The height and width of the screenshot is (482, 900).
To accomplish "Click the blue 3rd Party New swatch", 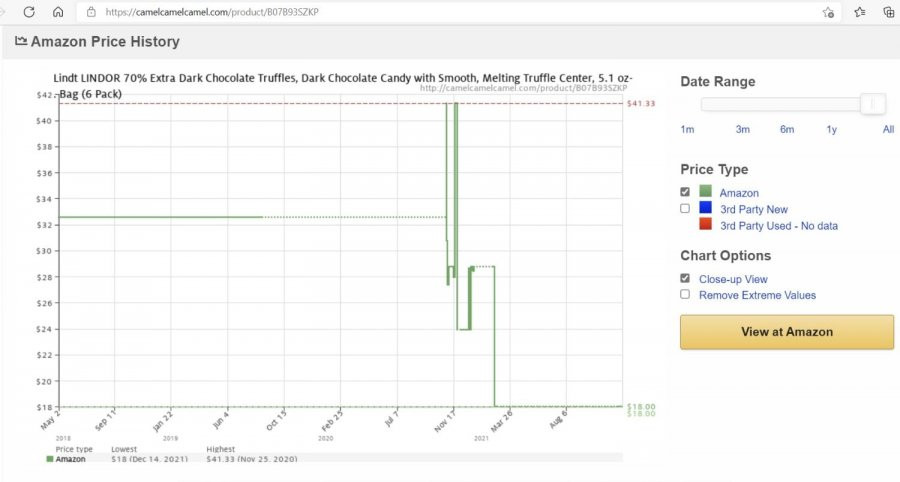I will pos(705,208).
